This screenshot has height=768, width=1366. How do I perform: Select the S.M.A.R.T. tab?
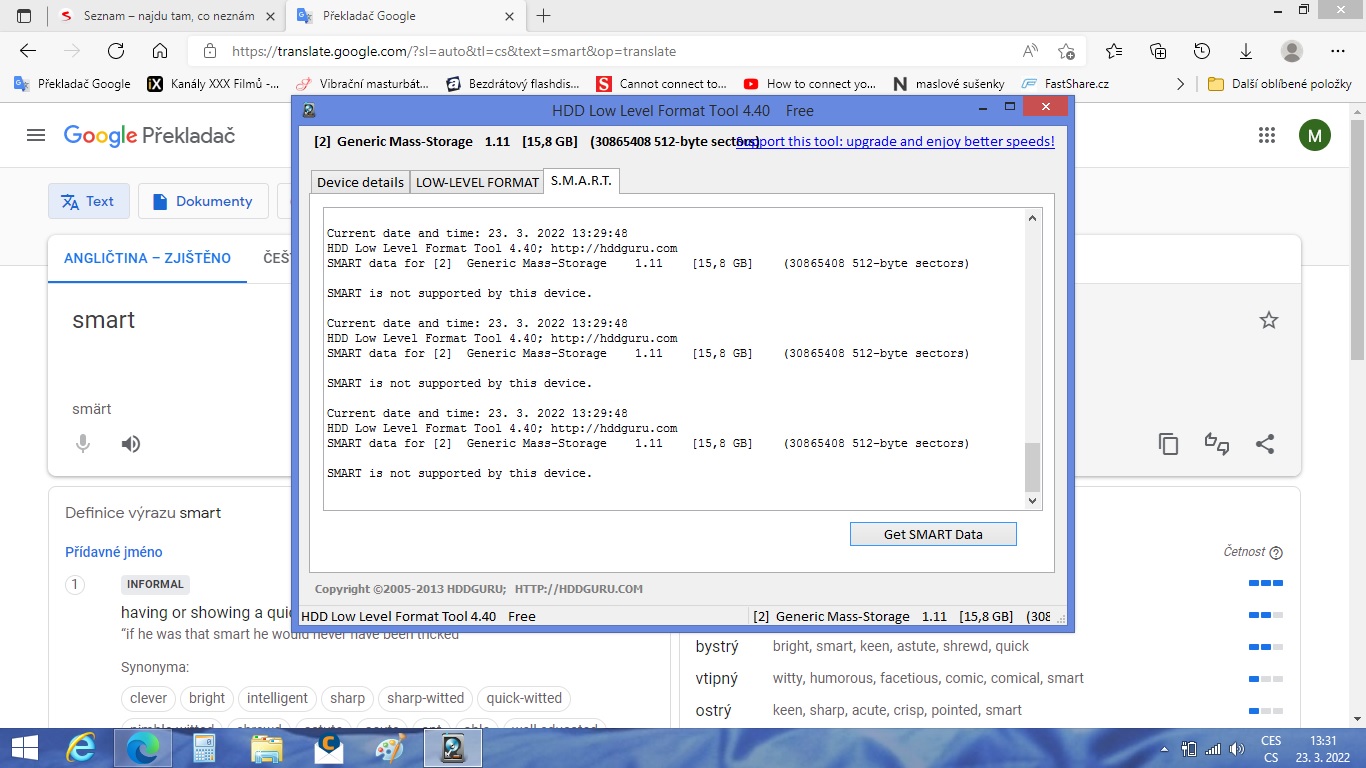tap(581, 181)
